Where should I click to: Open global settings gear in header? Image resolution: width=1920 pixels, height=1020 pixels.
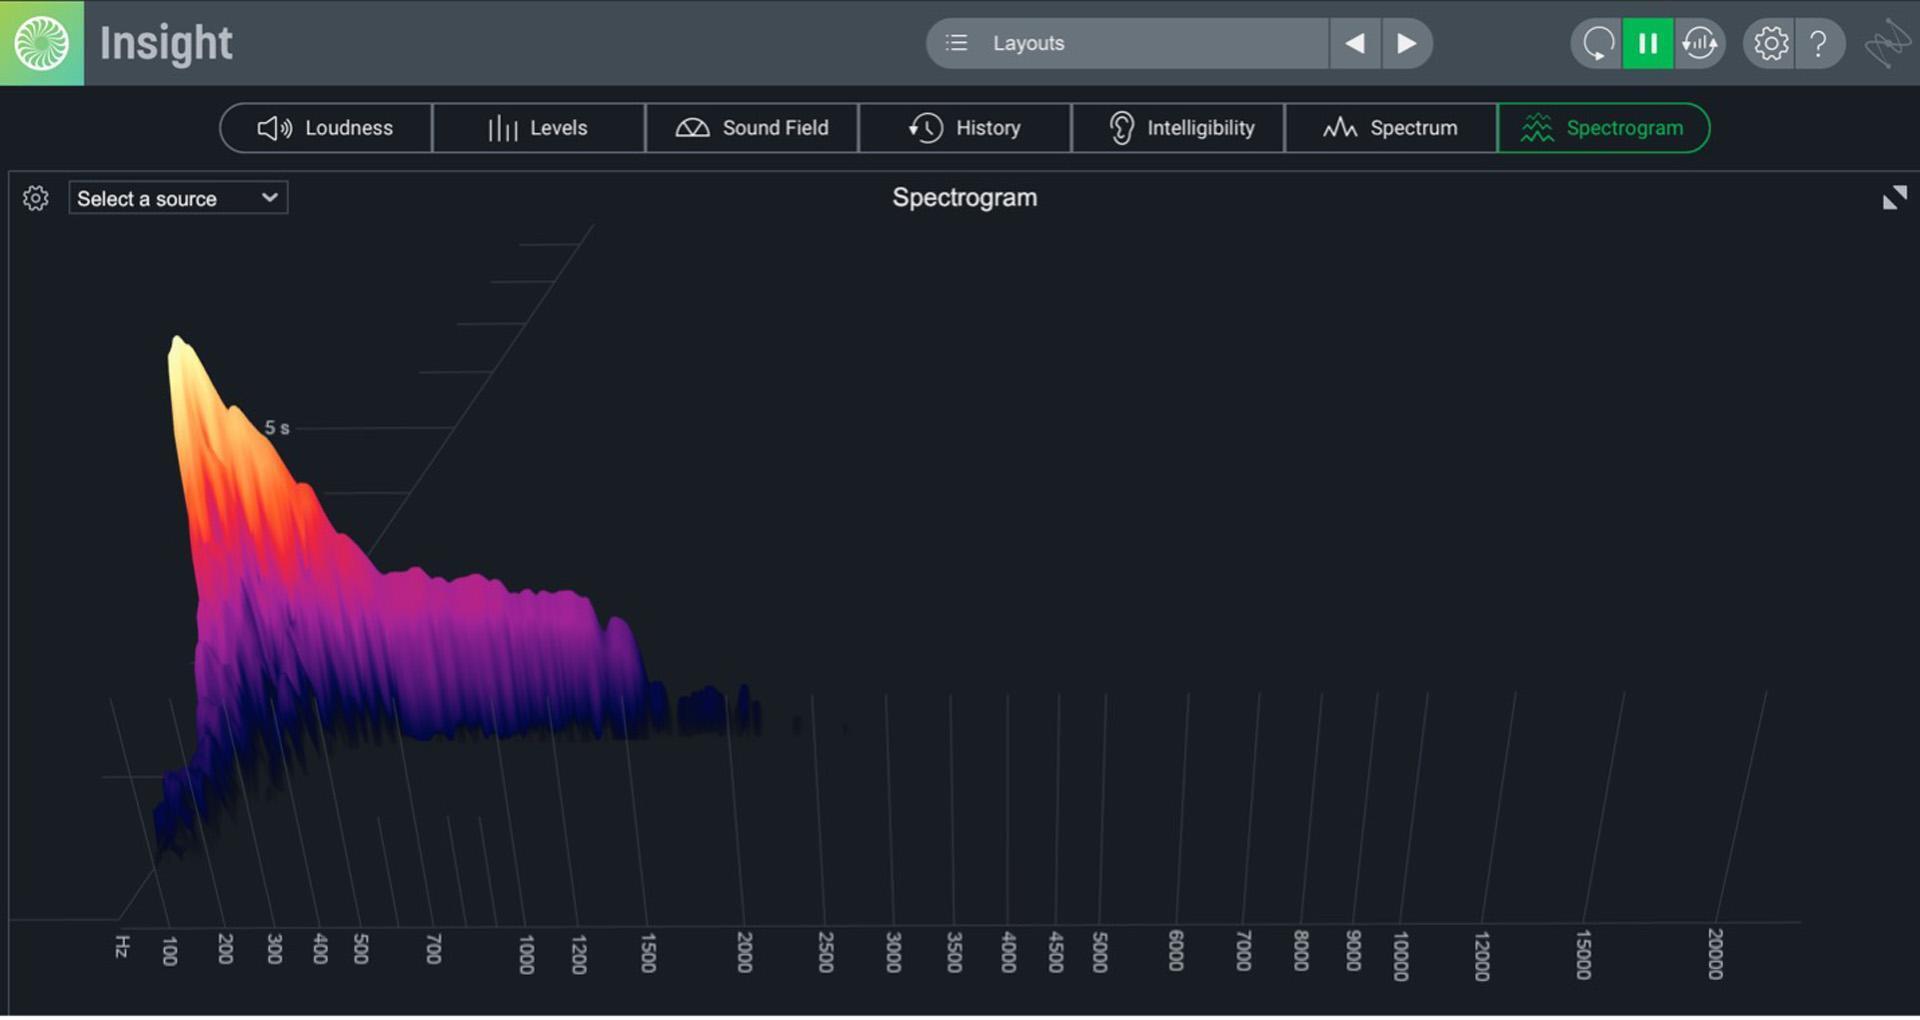coord(1770,43)
